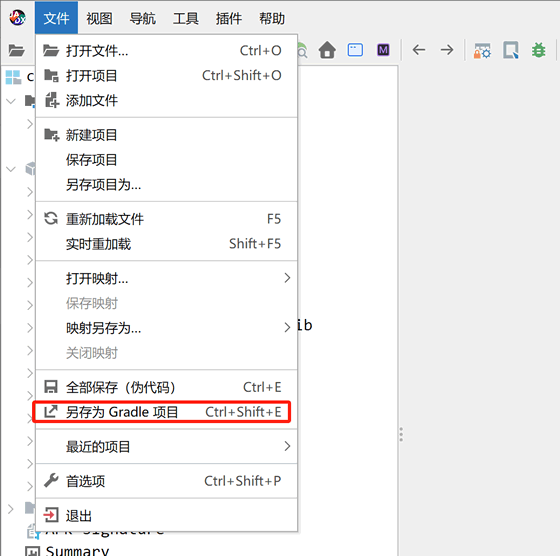
Task: Click the deobfuscation lock-gear icon
Action: [x=482, y=50]
